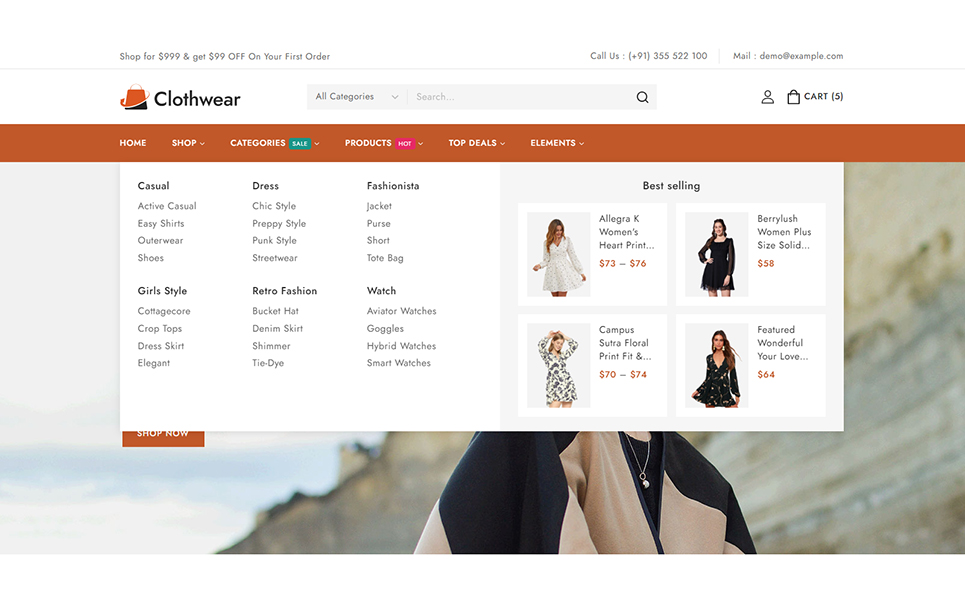This screenshot has width=965, height=600.
Task: Open the Aviator Watches link
Action: tap(401, 311)
